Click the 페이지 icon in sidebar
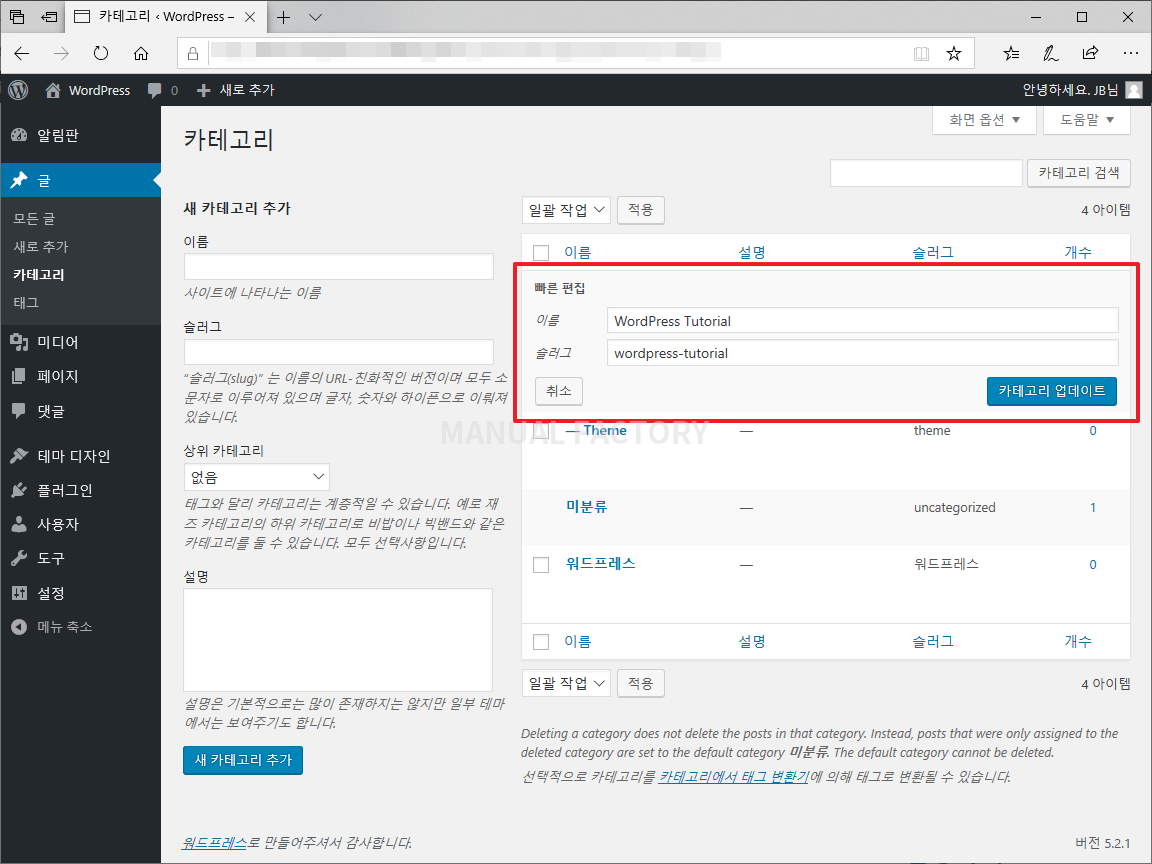This screenshot has height=864, width=1152. coord(19,376)
